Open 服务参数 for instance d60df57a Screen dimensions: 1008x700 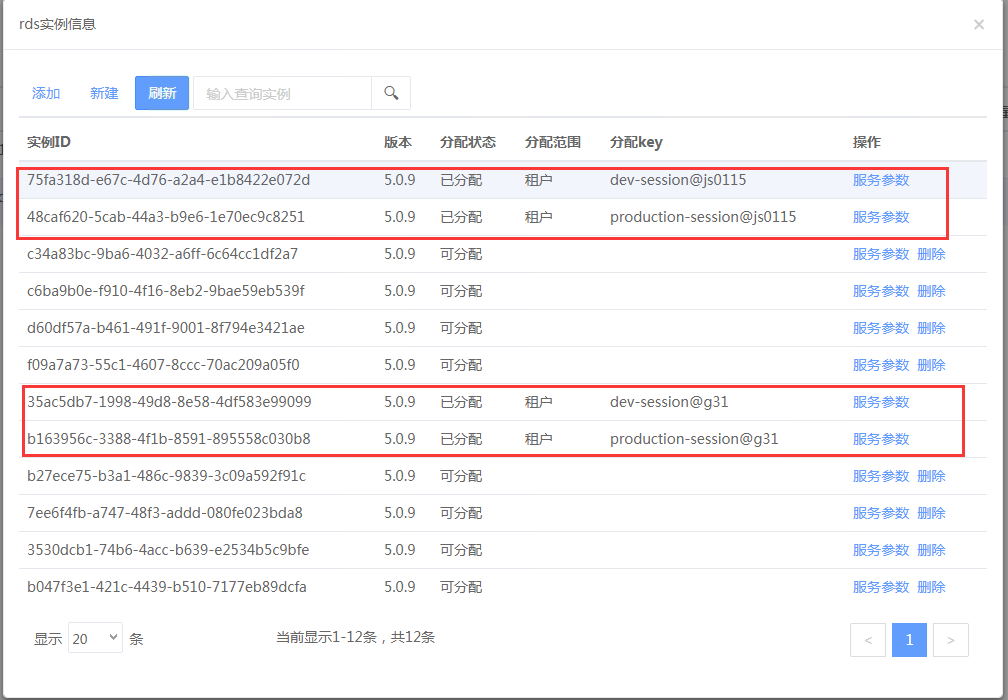pos(881,328)
